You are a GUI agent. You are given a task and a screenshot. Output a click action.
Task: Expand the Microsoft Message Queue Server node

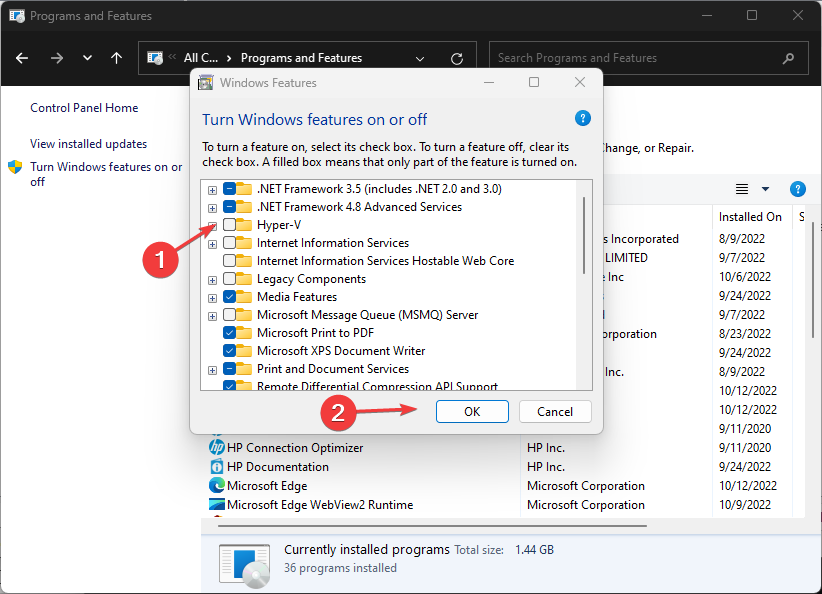pos(212,316)
